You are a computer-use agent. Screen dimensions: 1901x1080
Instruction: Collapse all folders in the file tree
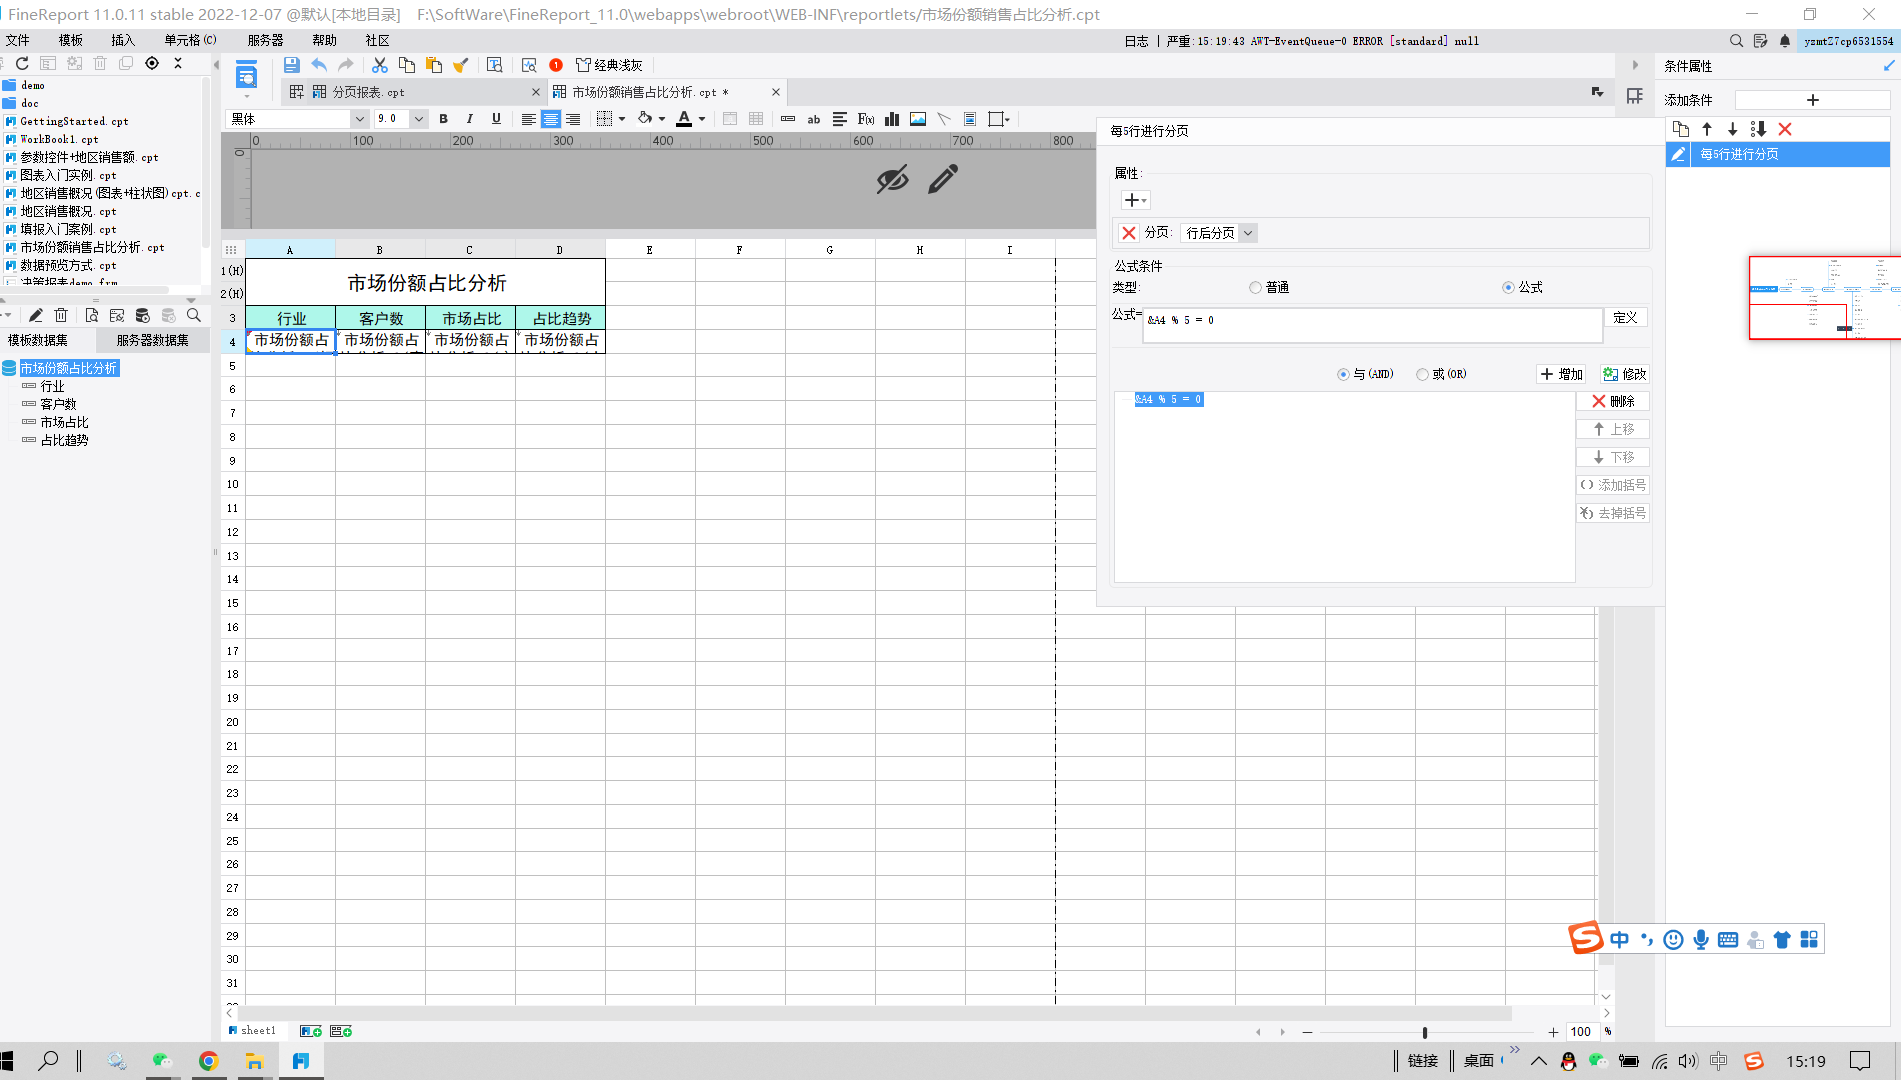178,63
